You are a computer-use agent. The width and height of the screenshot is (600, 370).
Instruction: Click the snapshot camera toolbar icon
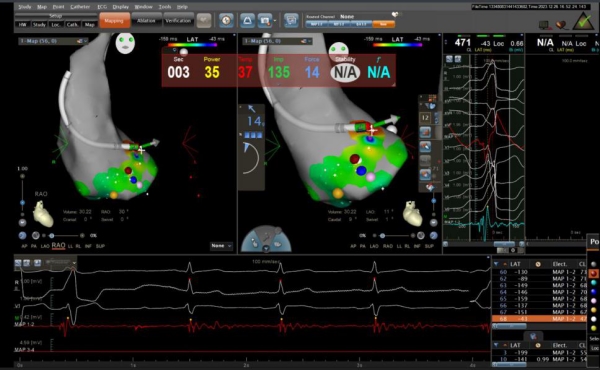click(264, 20)
